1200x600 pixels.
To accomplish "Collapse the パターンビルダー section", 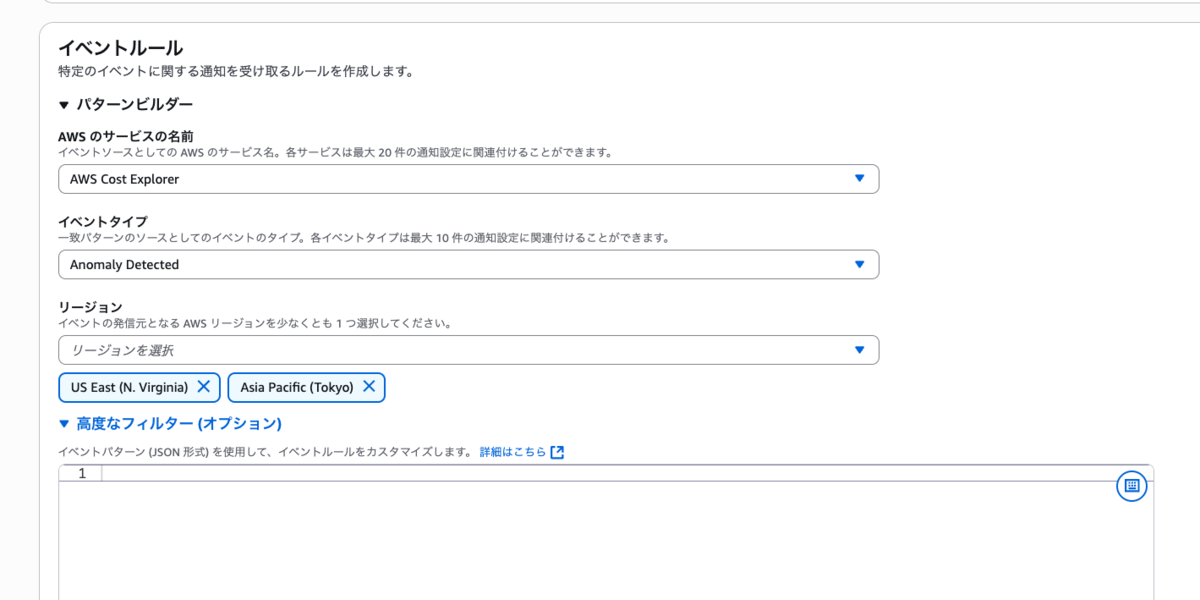I will tap(125, 104).
